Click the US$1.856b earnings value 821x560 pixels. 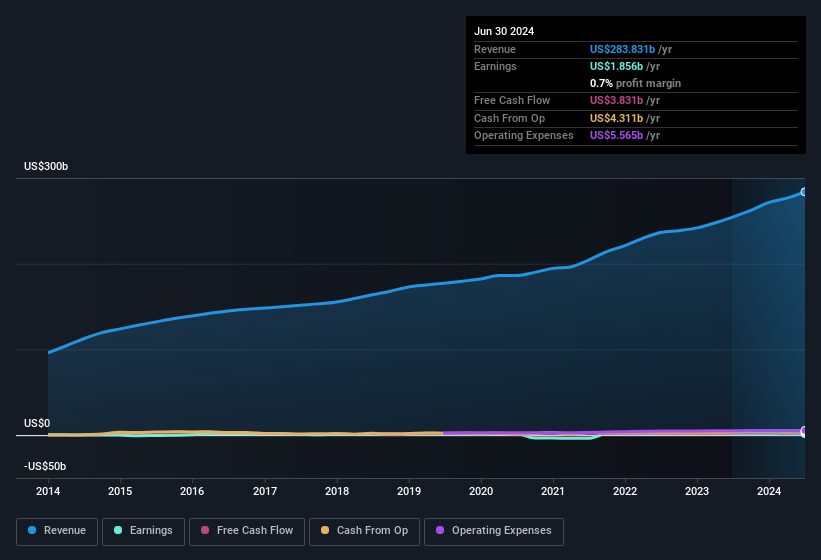tap(616, 66)
